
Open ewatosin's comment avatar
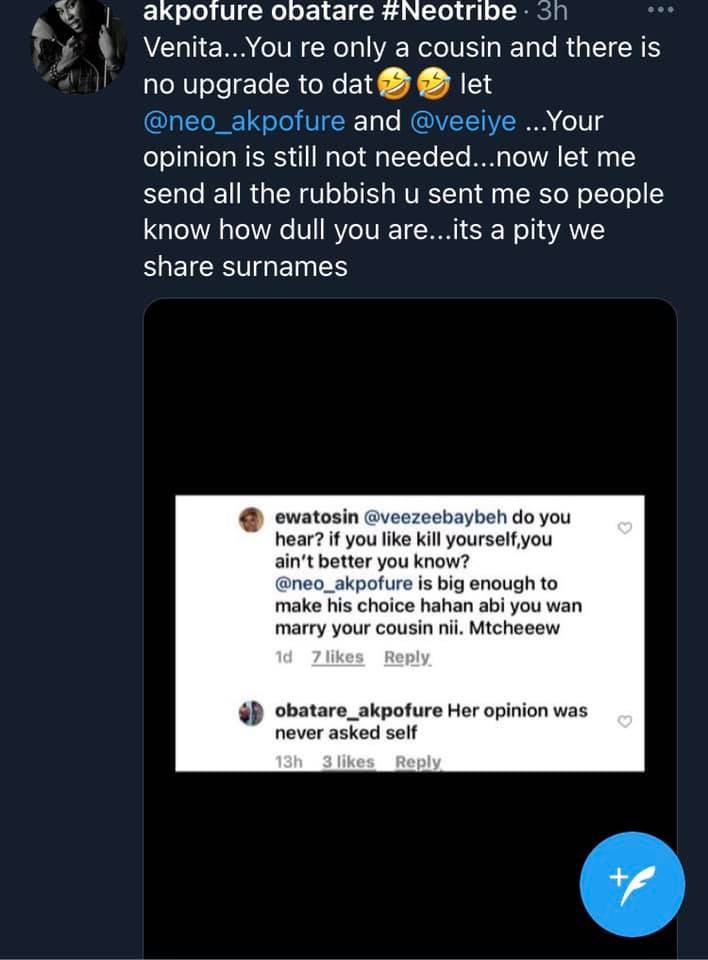[250, 520]
